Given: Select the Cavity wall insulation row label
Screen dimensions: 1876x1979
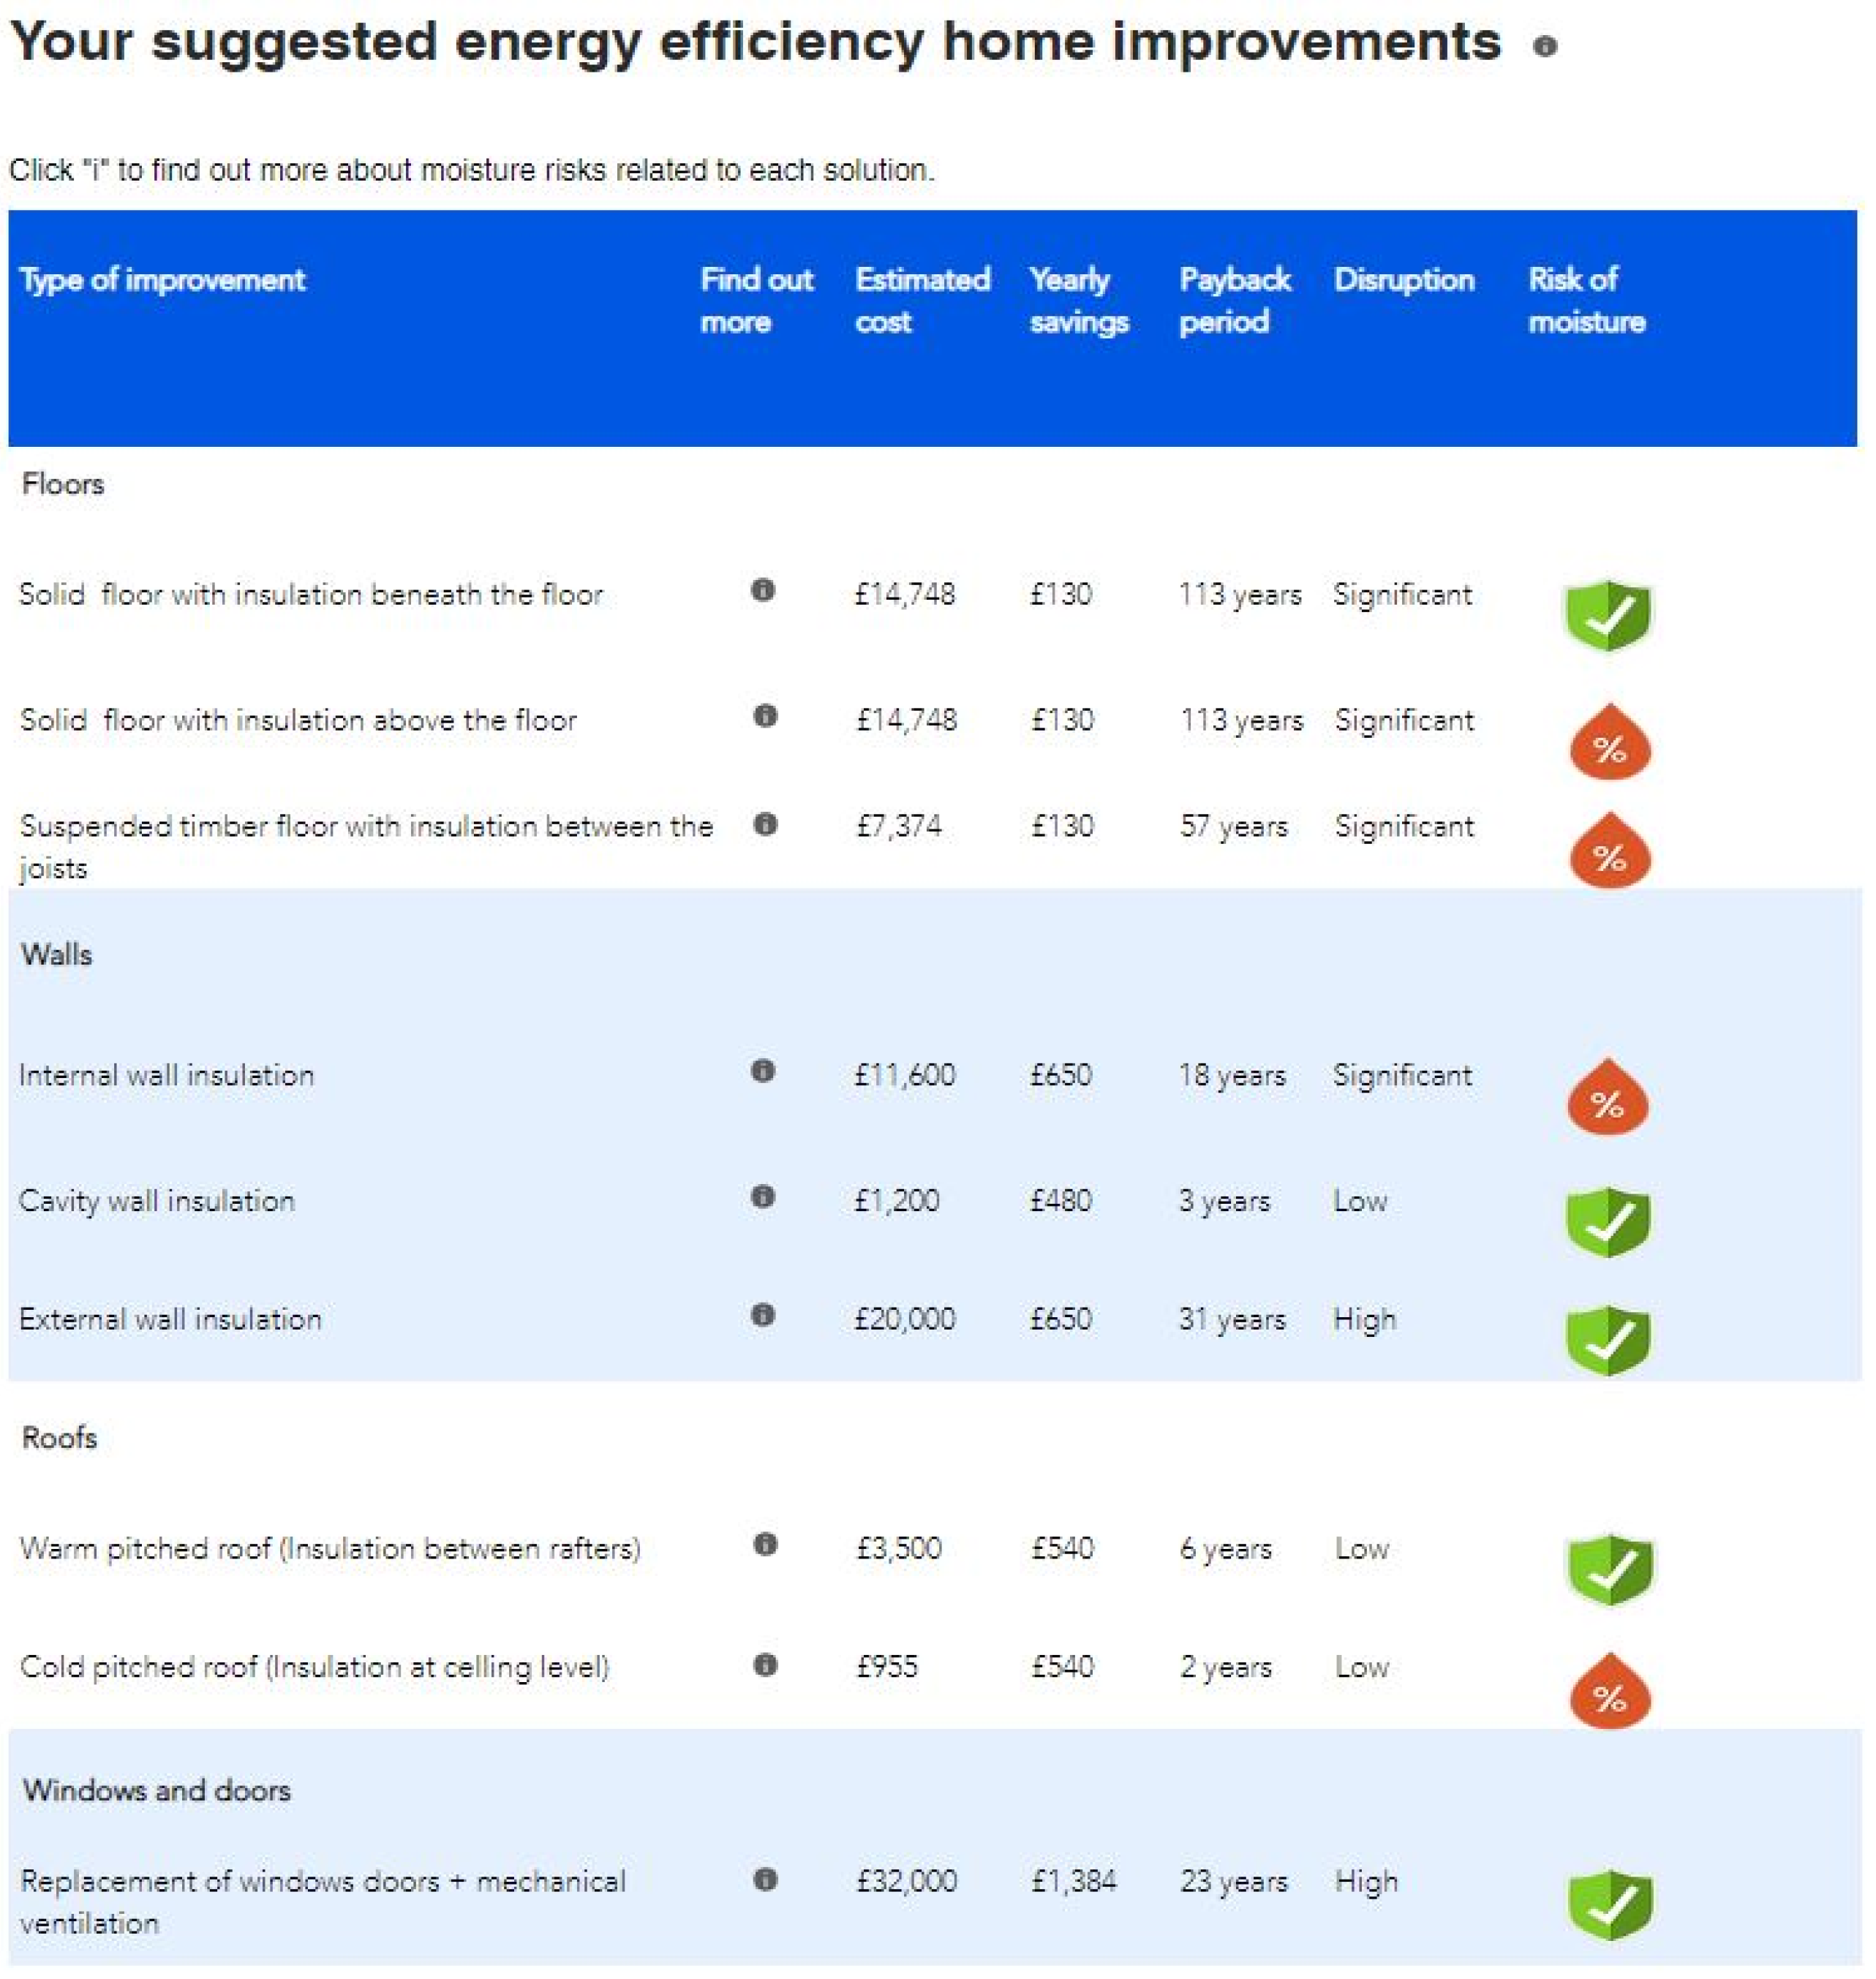Looking at the screenshot, I should tap(157, 1200).
